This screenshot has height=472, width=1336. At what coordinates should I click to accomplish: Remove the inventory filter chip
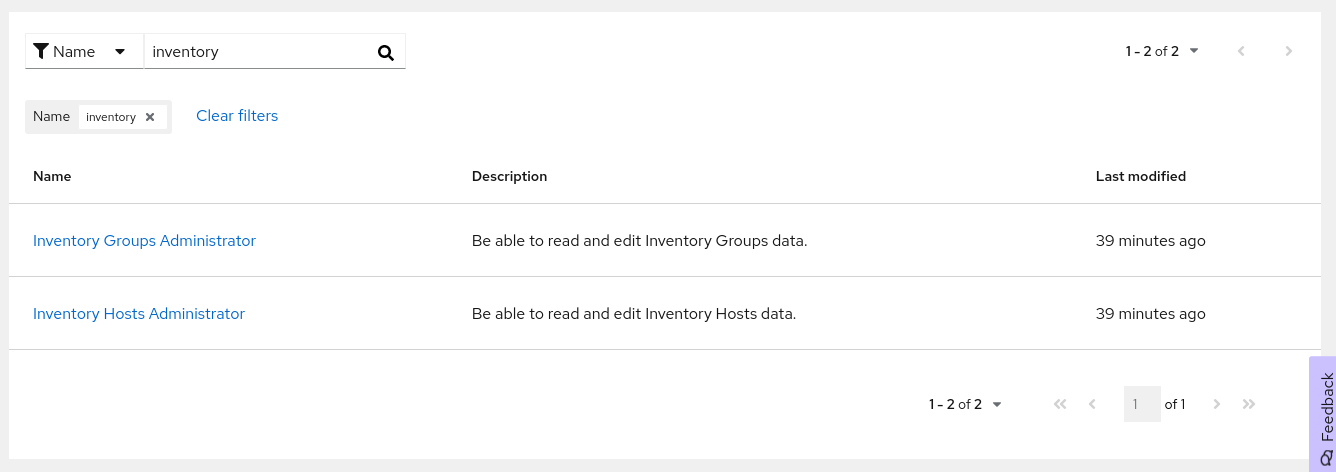[150, 117]
